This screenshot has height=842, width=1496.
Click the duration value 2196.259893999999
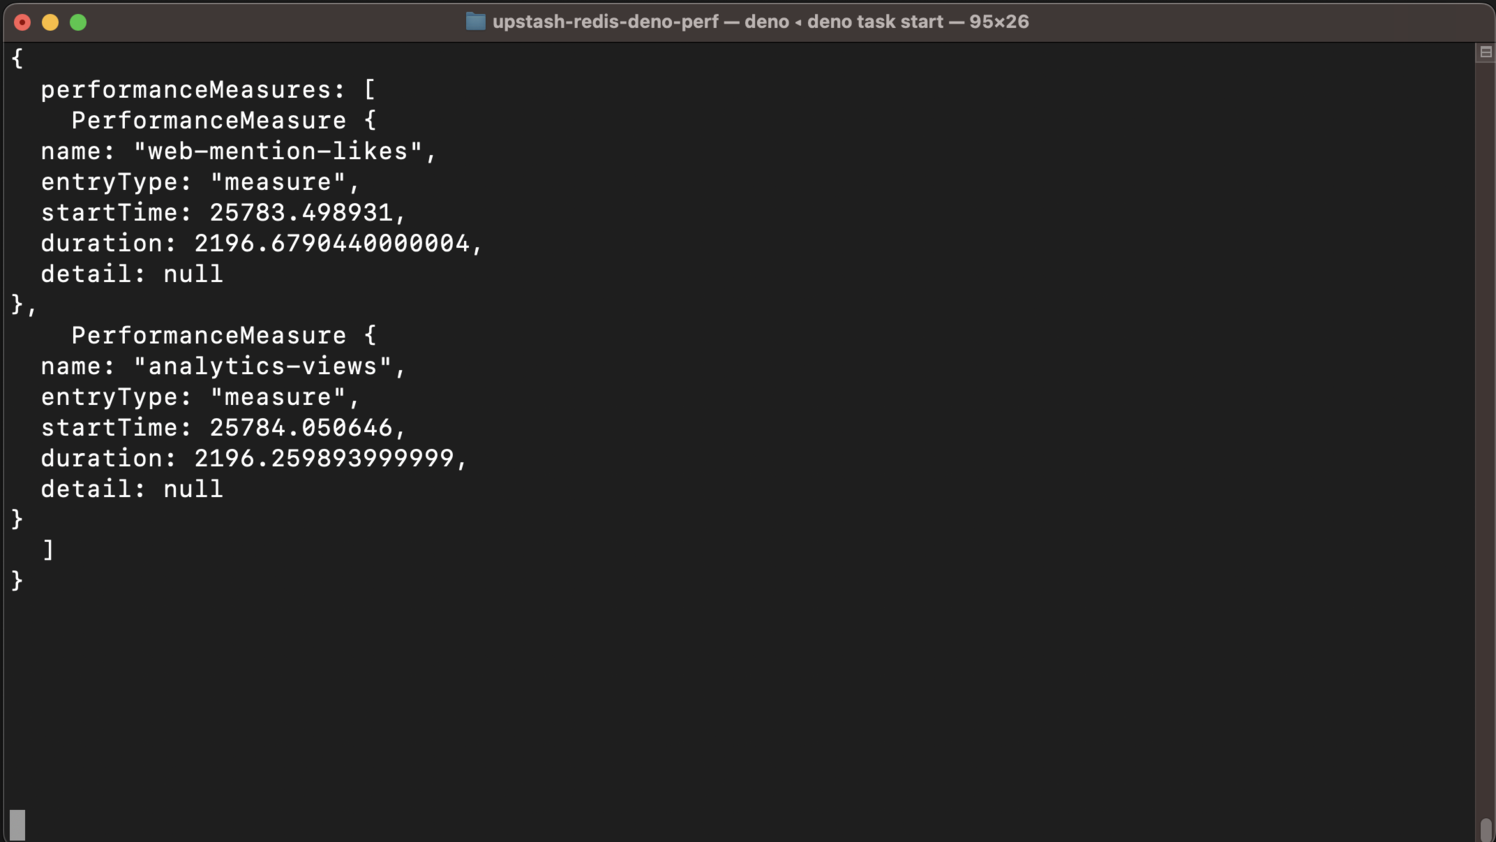click(324, 458)
